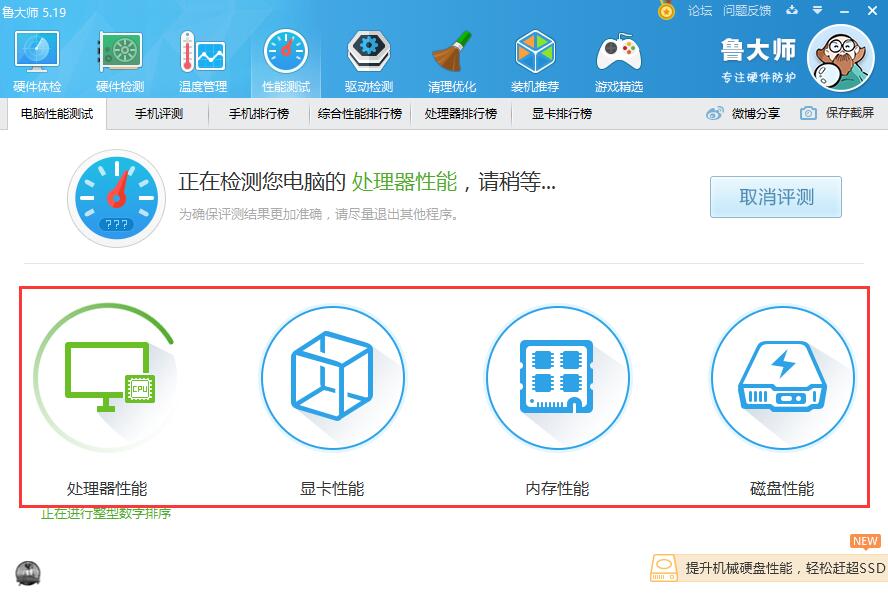Open 游戏精选 game selection
This screenshot has width=888, height=593.
(618, 57)
